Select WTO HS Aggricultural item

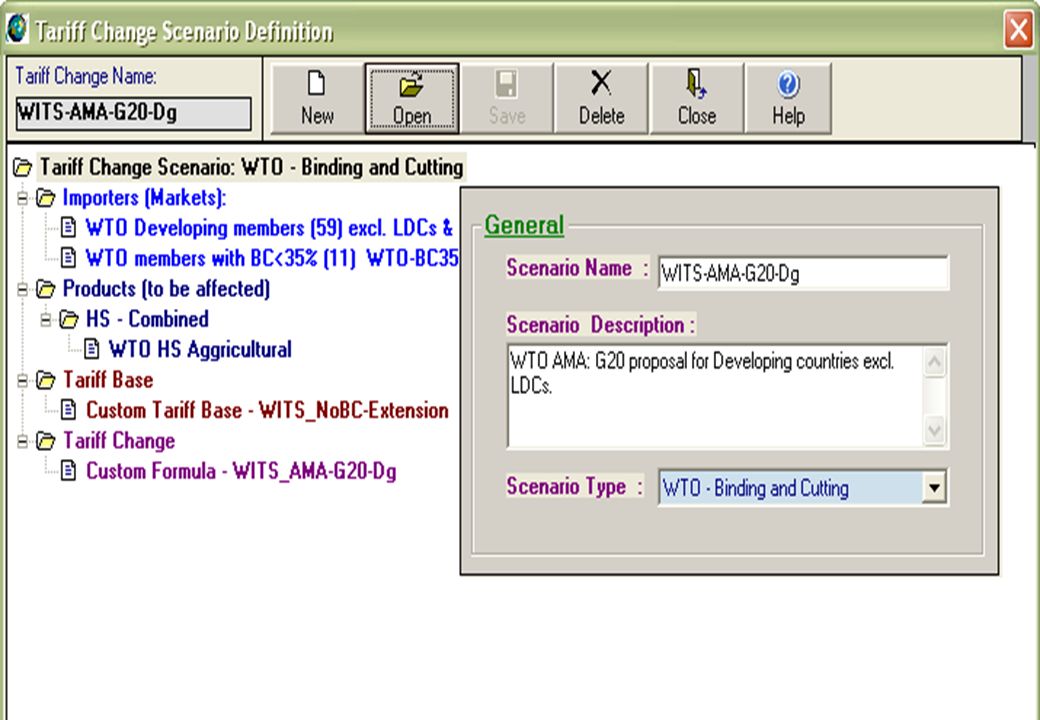(200, 349)
